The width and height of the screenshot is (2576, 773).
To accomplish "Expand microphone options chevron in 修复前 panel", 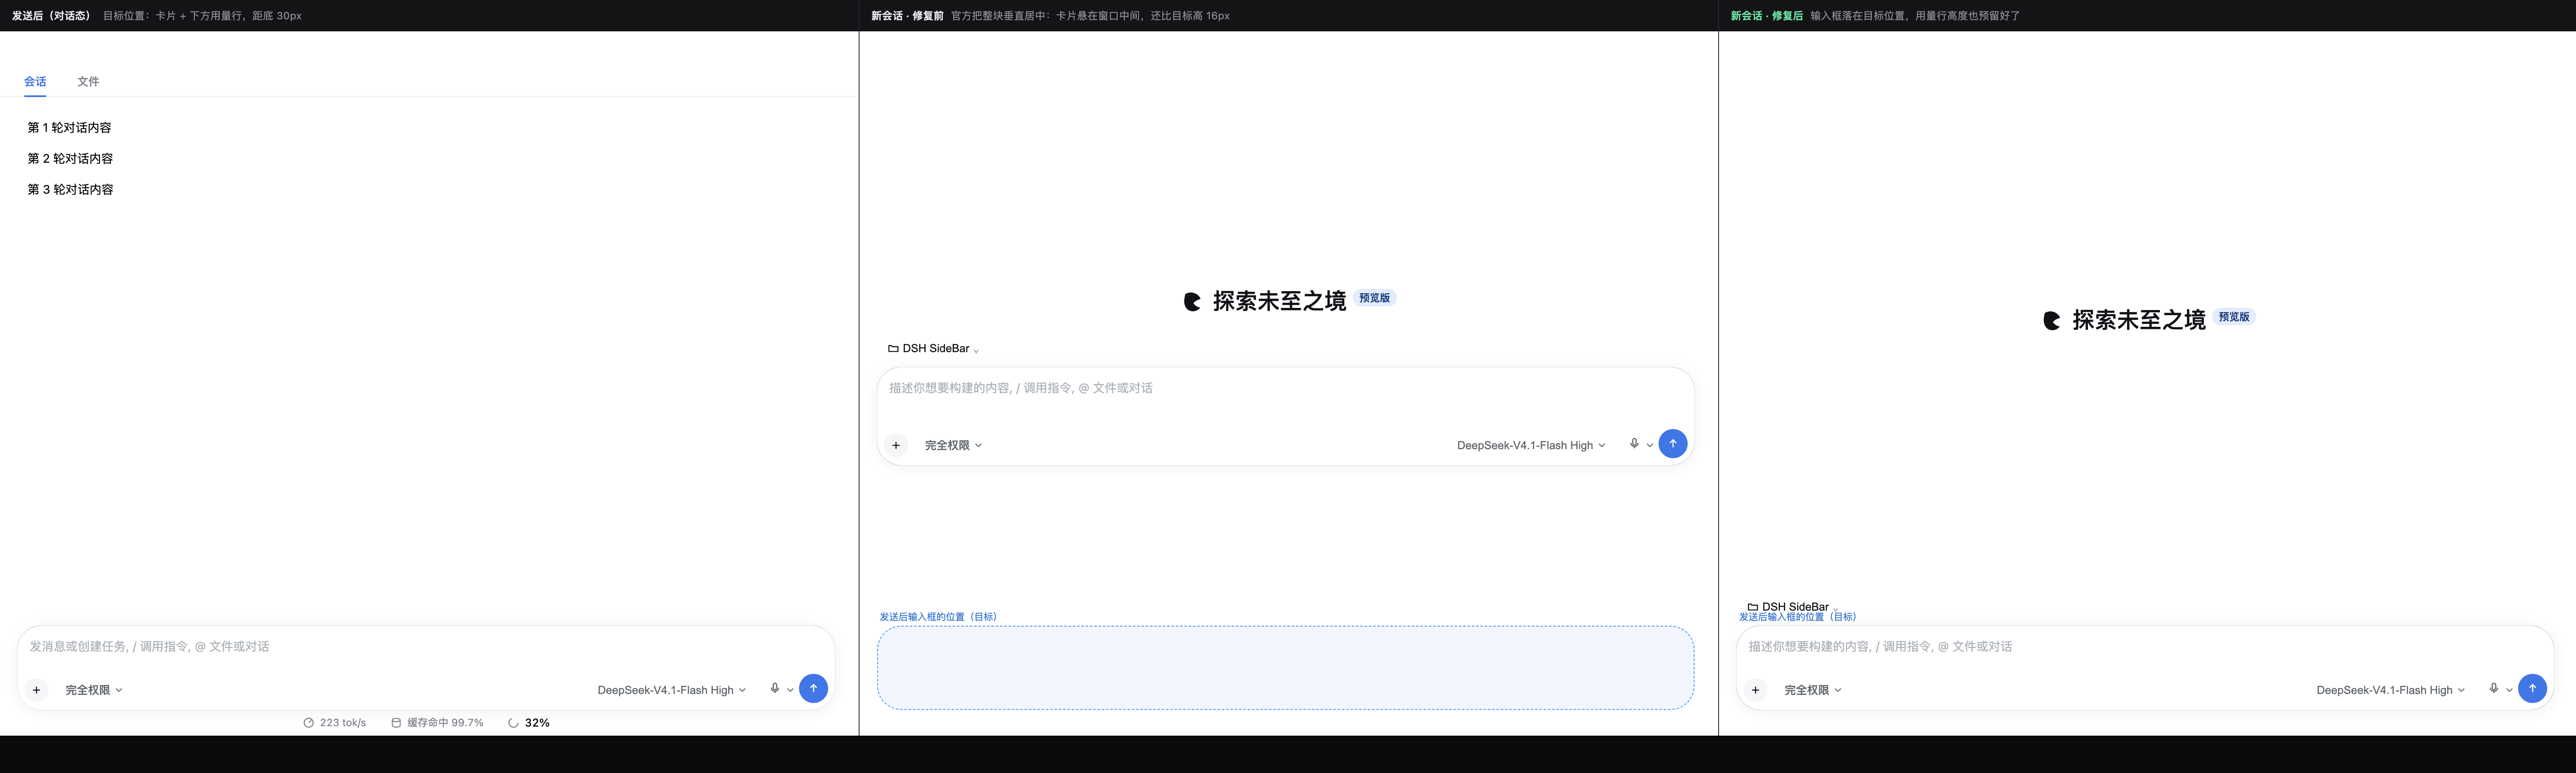I will tap(1650, 445).
